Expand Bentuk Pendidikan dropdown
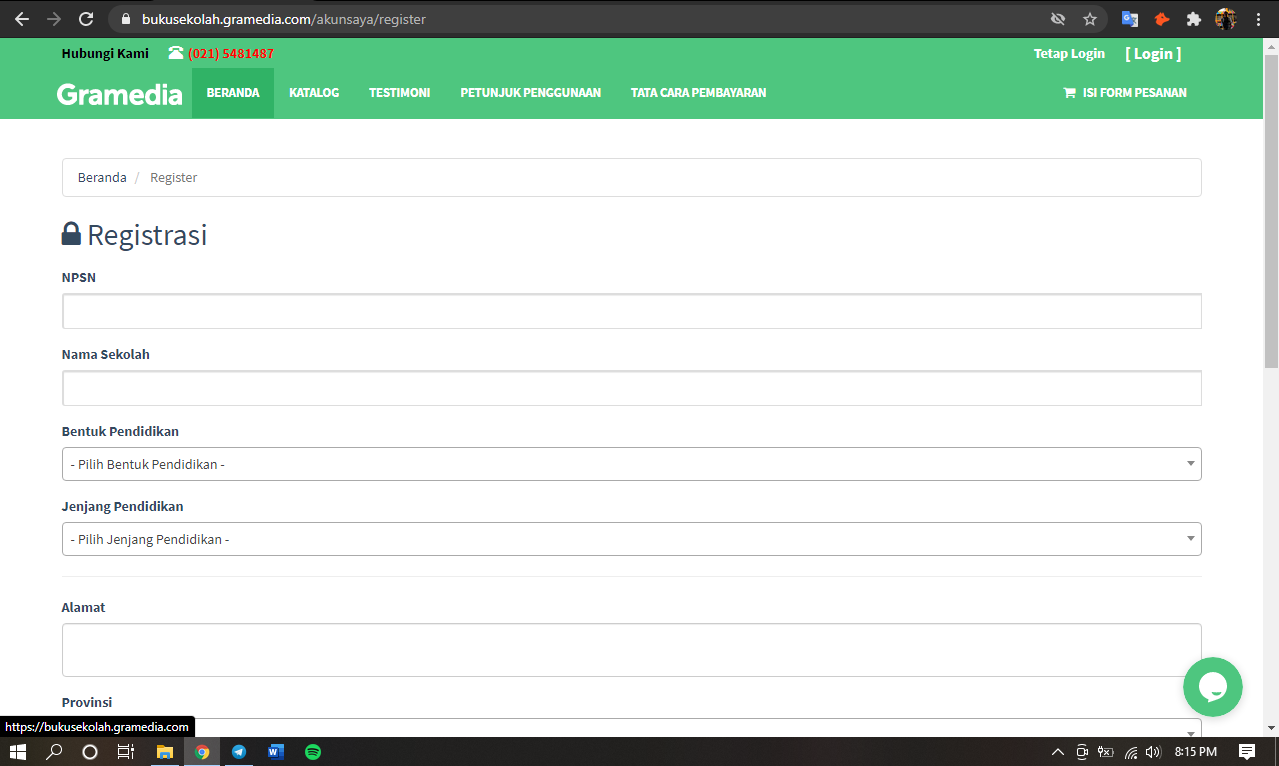1279x766 pixels. (631, 464)
